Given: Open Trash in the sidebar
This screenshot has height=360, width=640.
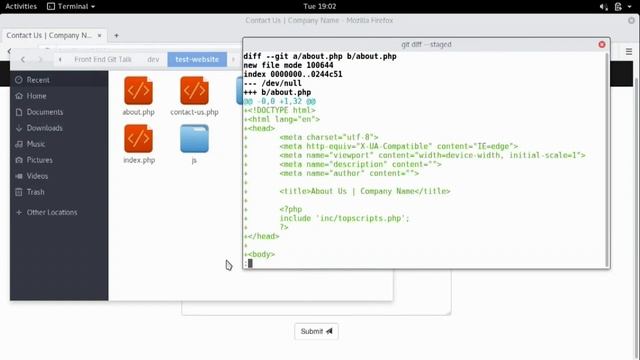Looking at the screenshot, I should pyautogui.click(x=59, y=192).
